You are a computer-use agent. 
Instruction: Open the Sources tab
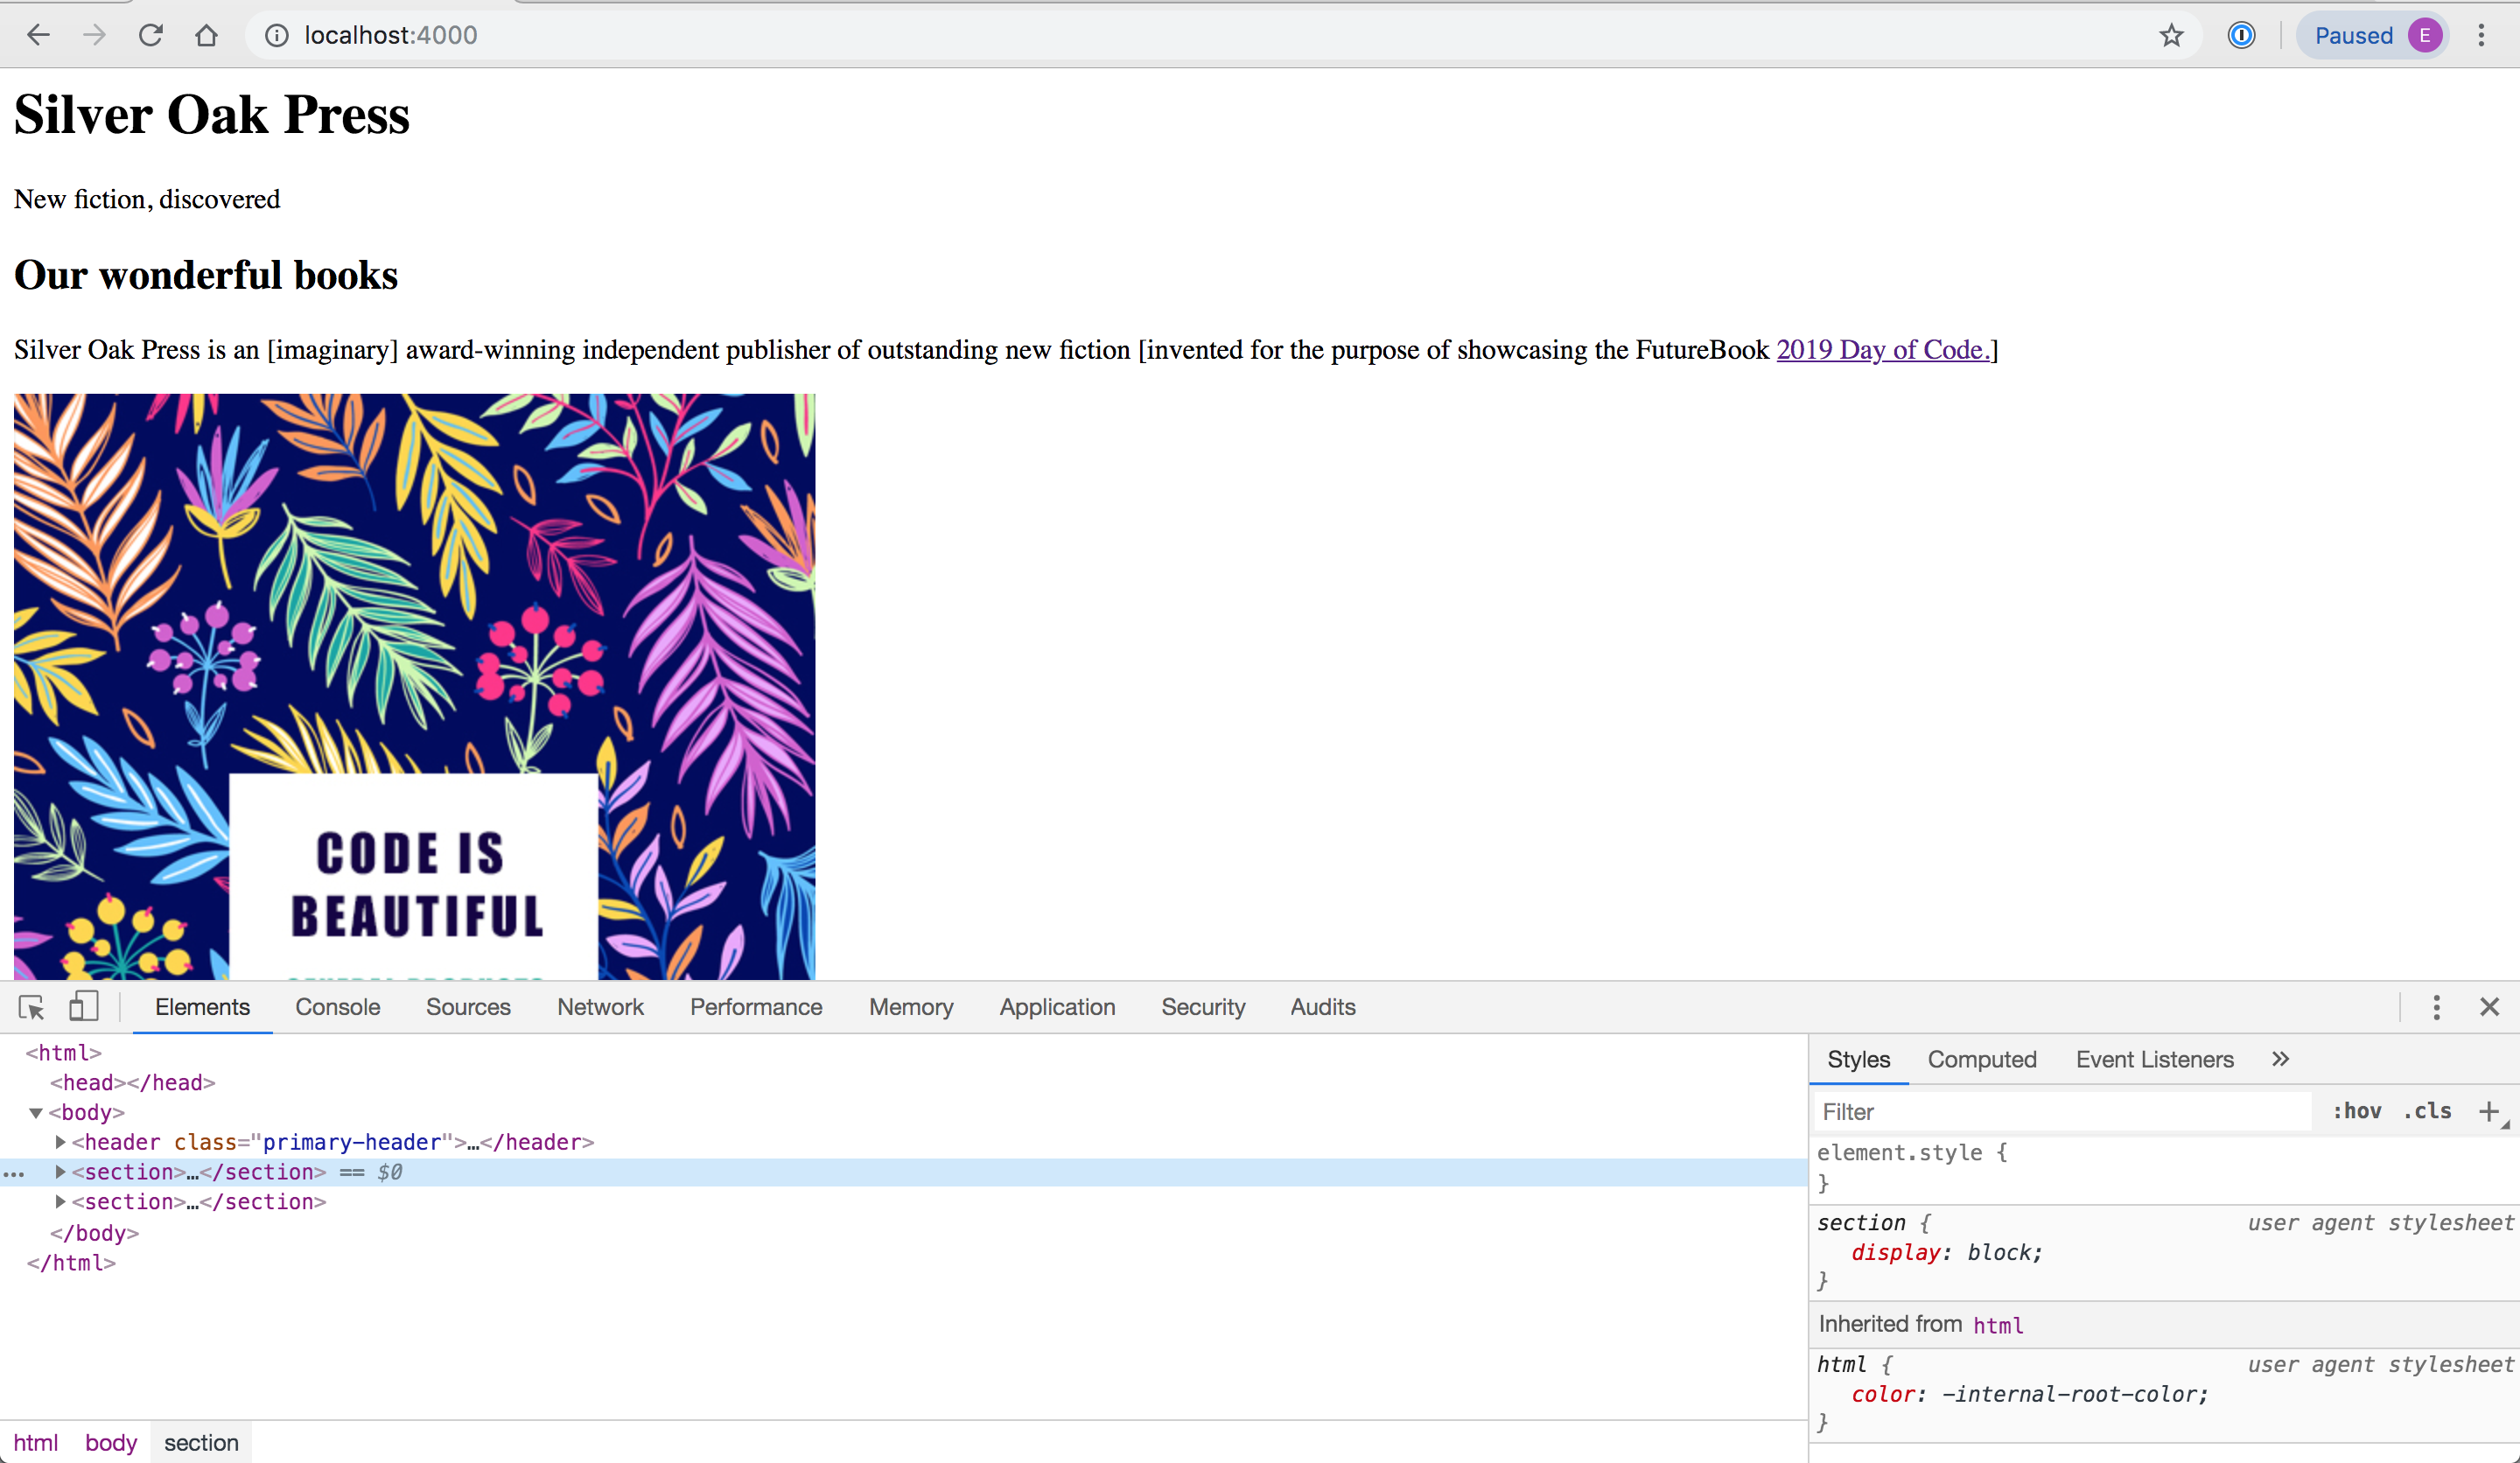pyautogui.click(x=468, y=1007)
